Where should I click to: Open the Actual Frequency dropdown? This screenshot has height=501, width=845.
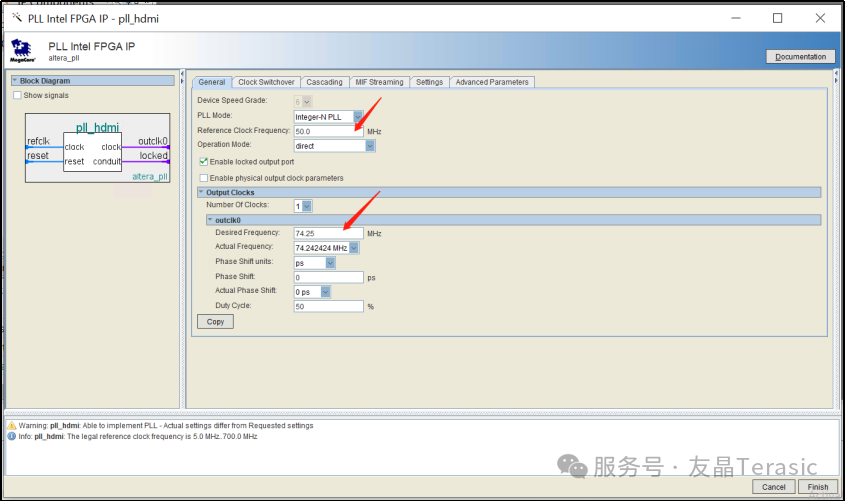coord(354,248)
